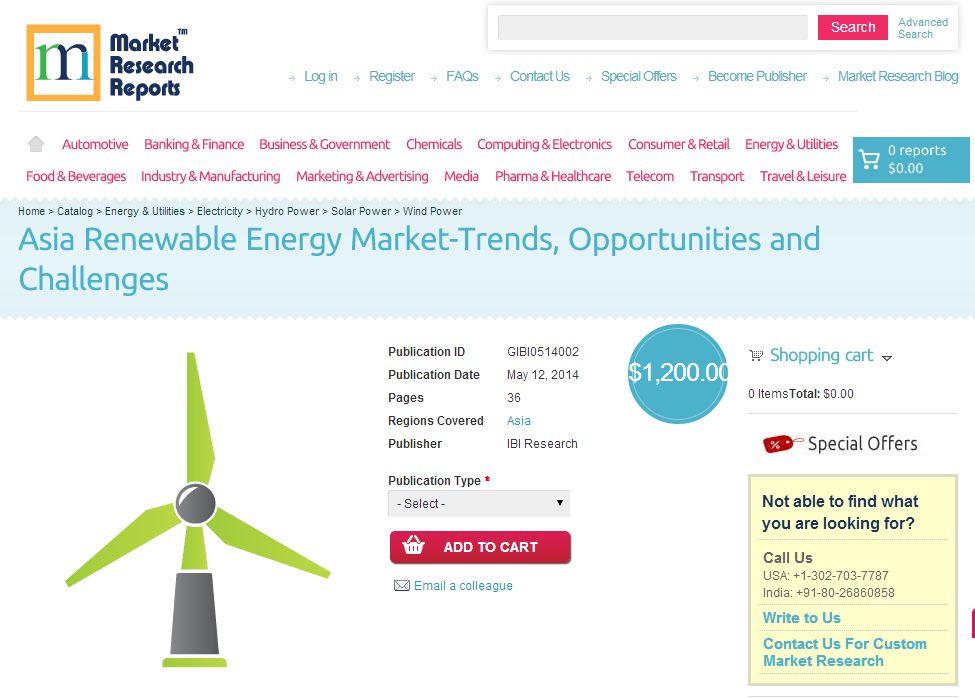Click the USA phone number +1-302-703-7787

point(841,576)
